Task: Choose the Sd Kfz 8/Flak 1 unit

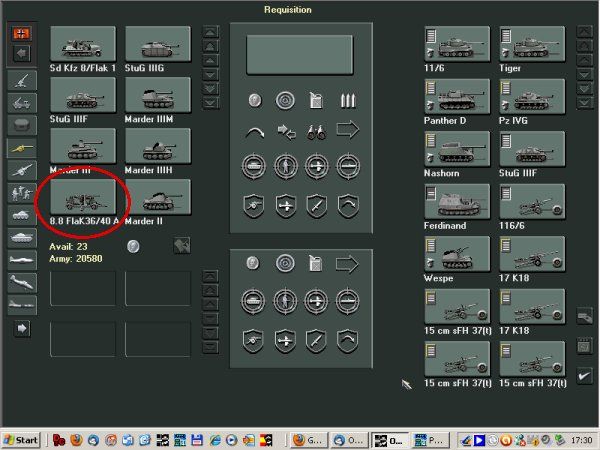Action: [x=83, y=44]
